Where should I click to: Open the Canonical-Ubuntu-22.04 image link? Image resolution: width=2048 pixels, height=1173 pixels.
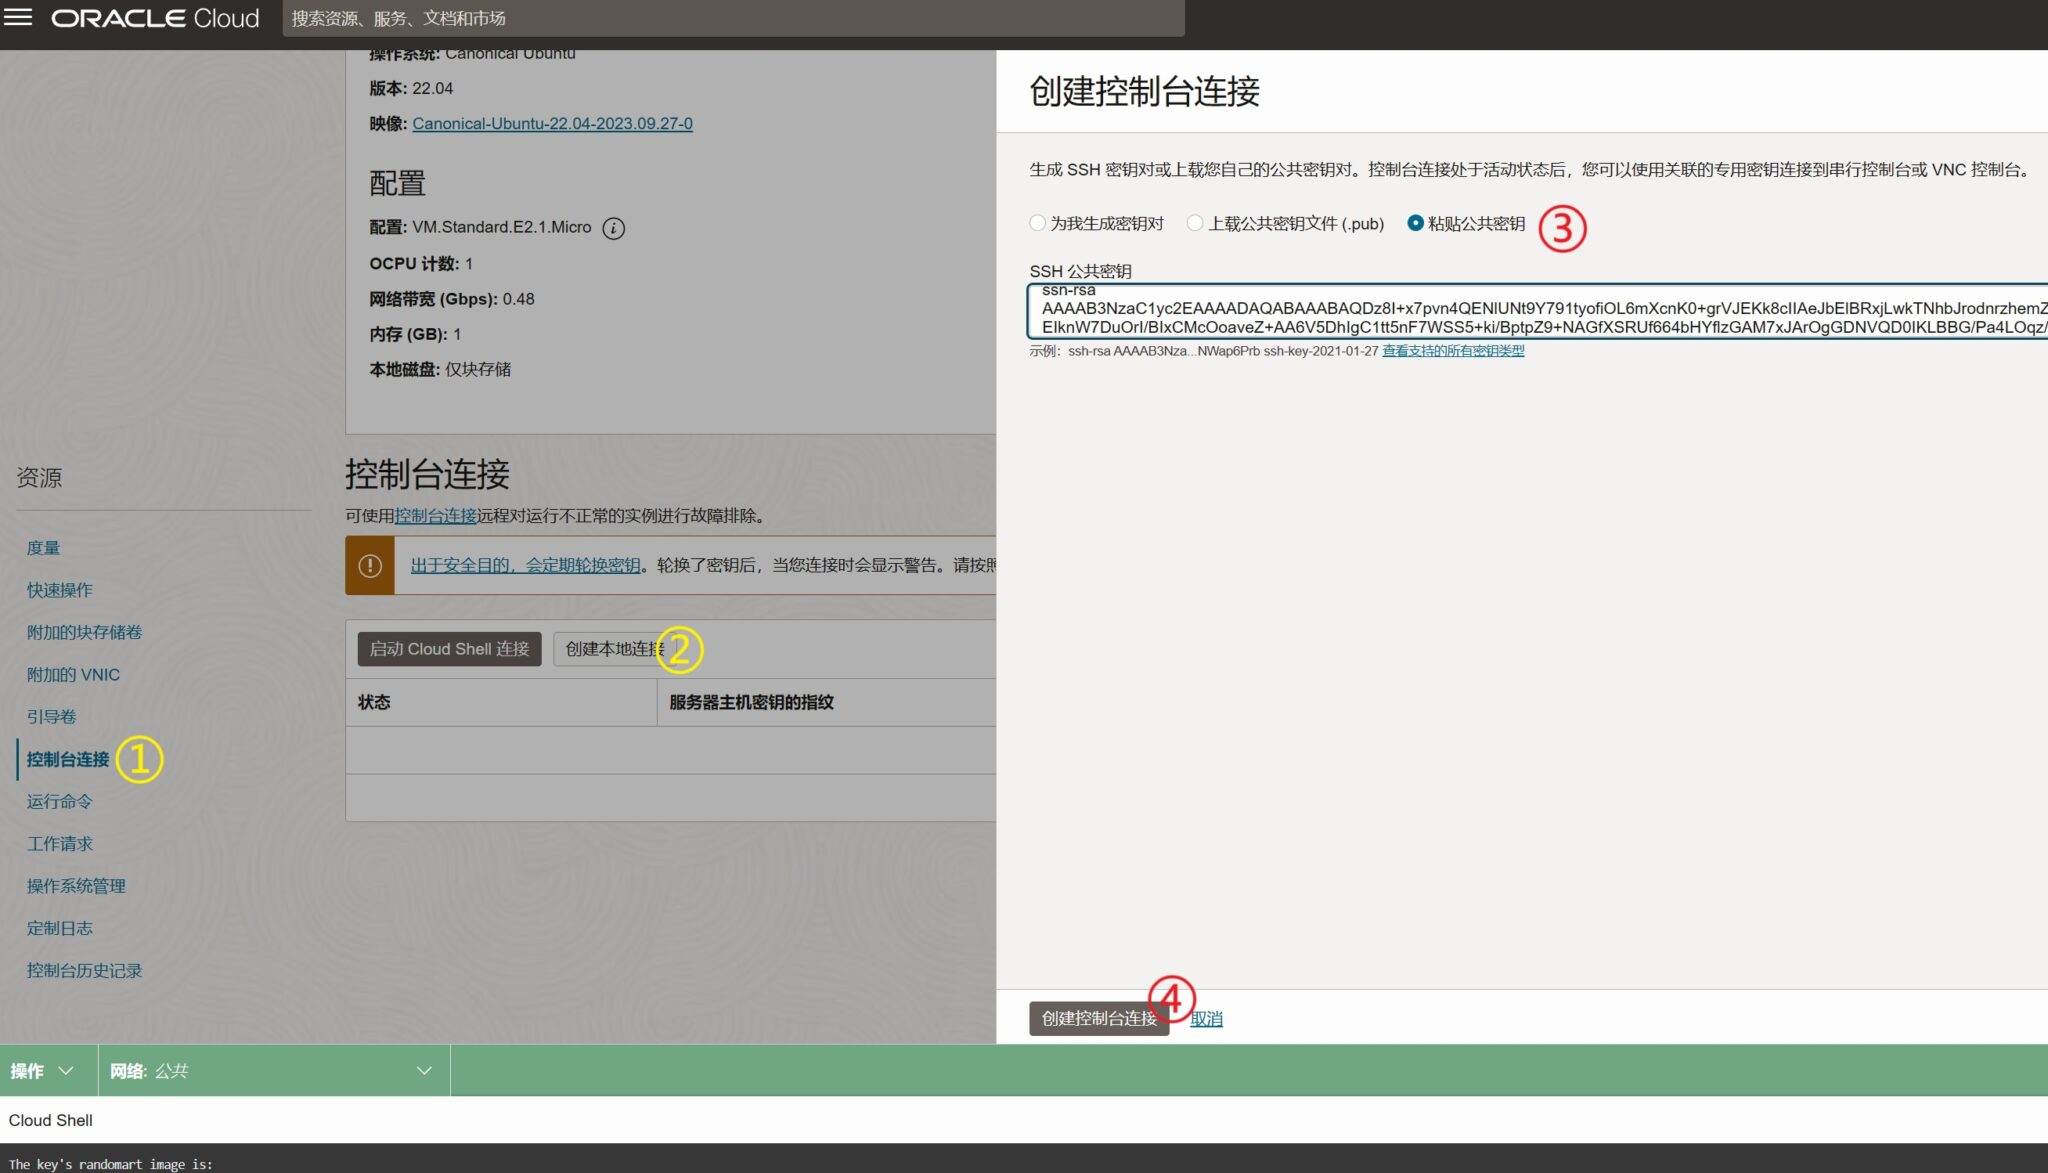(x=552, y=124)
